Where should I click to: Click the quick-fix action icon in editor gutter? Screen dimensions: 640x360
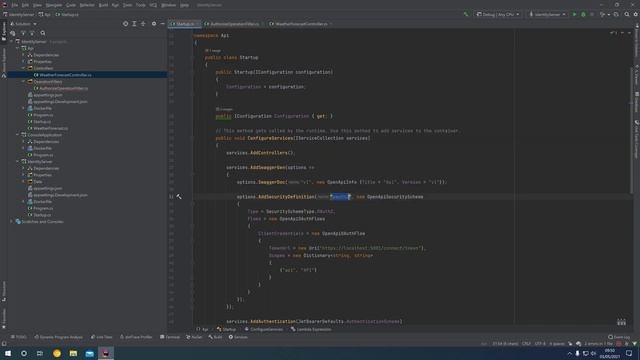tap(179, 197)
